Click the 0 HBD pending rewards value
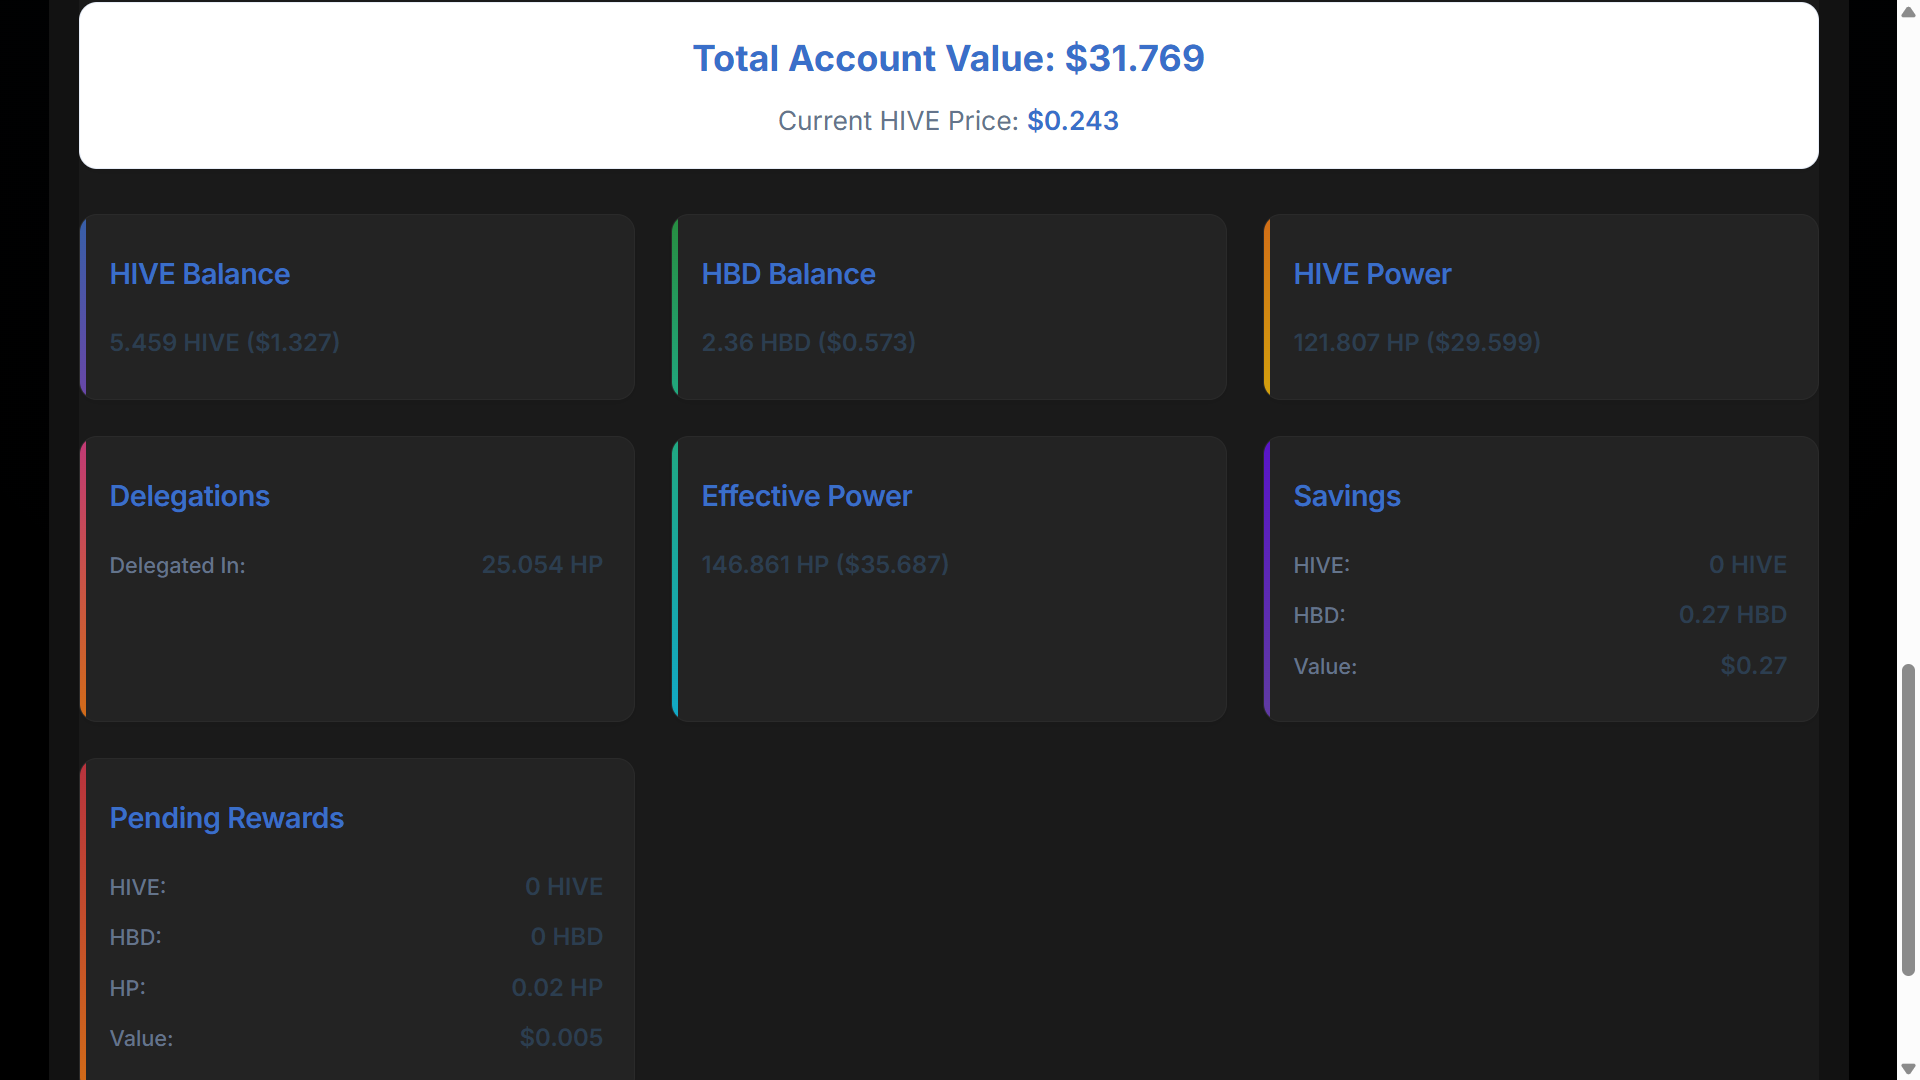 tap(567, 937)
